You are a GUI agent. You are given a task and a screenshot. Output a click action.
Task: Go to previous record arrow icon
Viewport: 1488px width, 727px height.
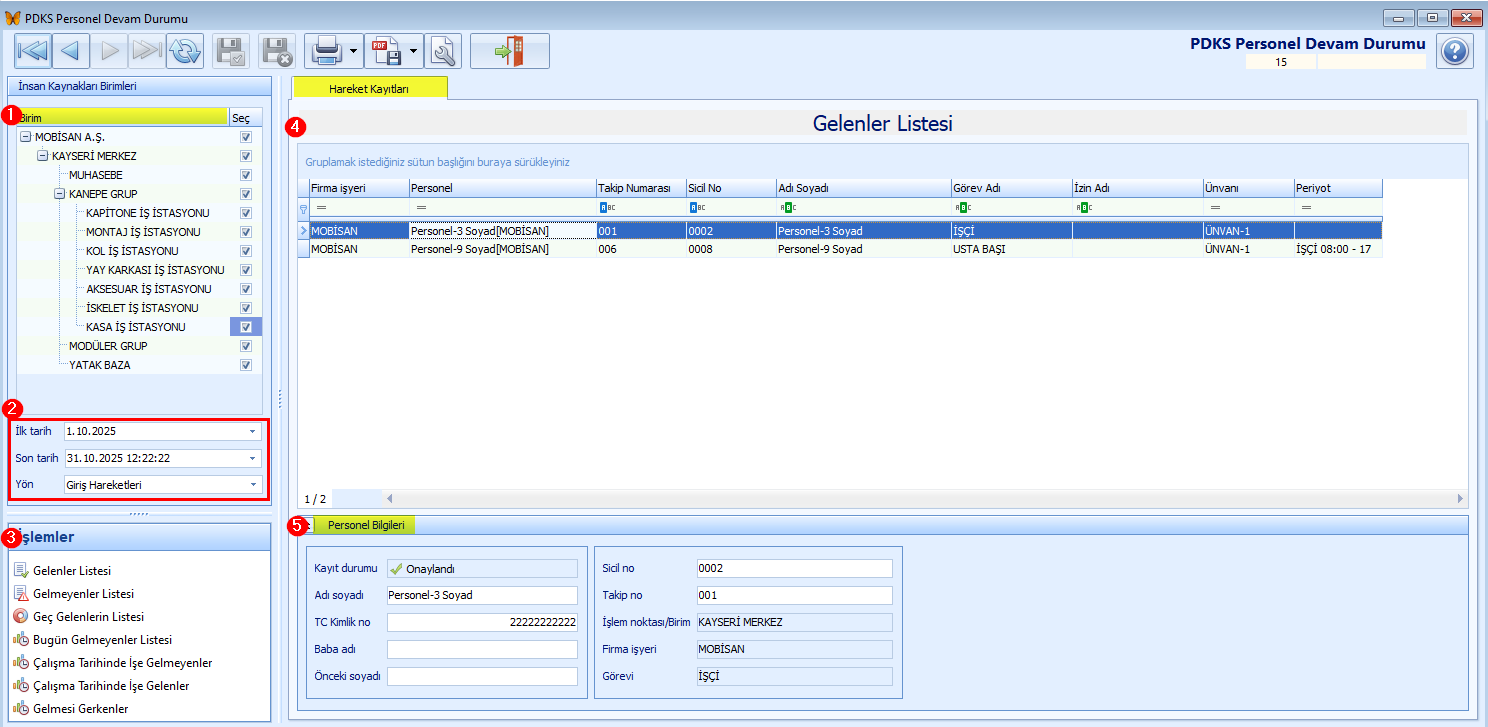70,51
